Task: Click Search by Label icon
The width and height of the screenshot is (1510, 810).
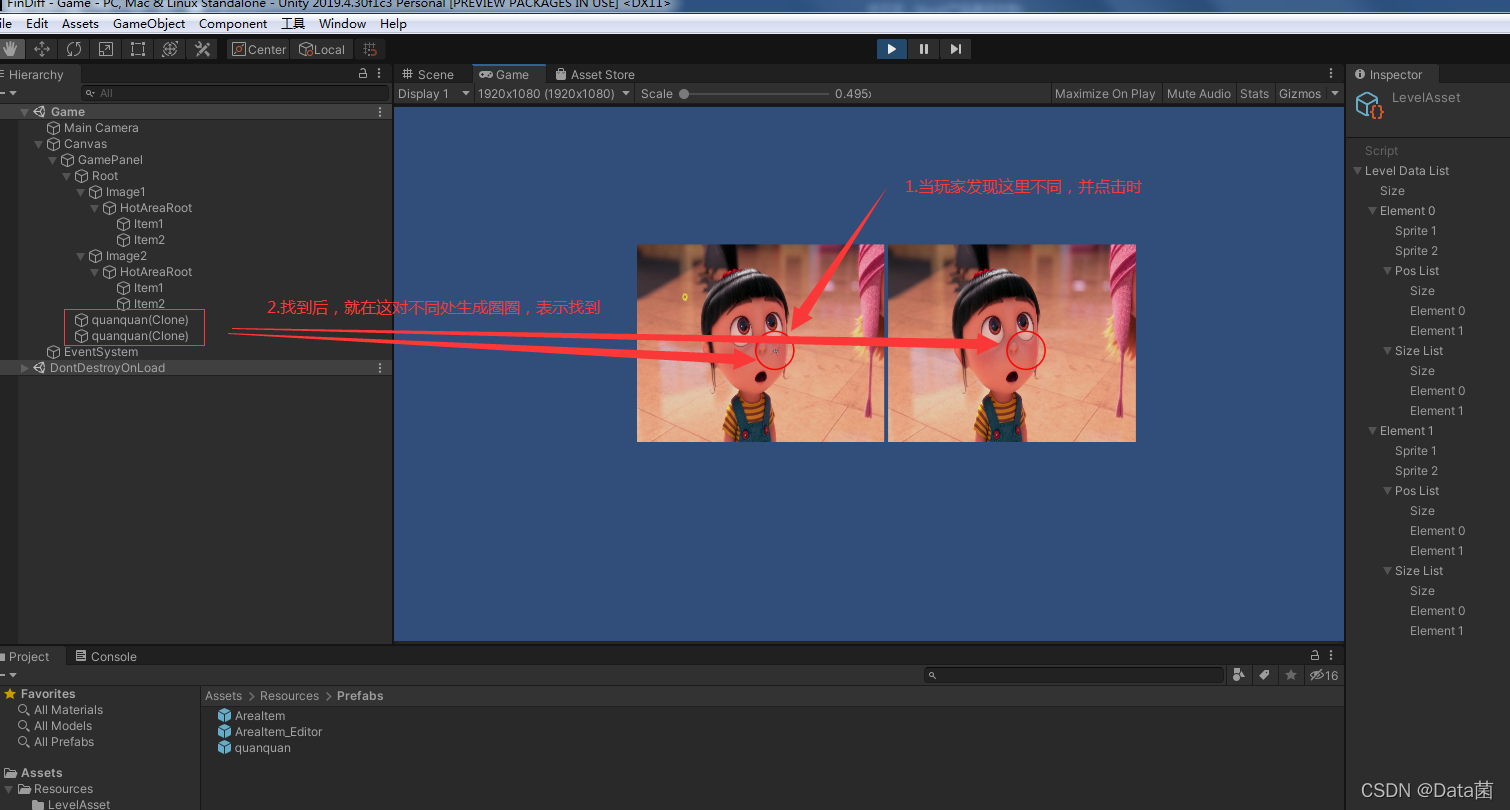Action: [1264, 675]
